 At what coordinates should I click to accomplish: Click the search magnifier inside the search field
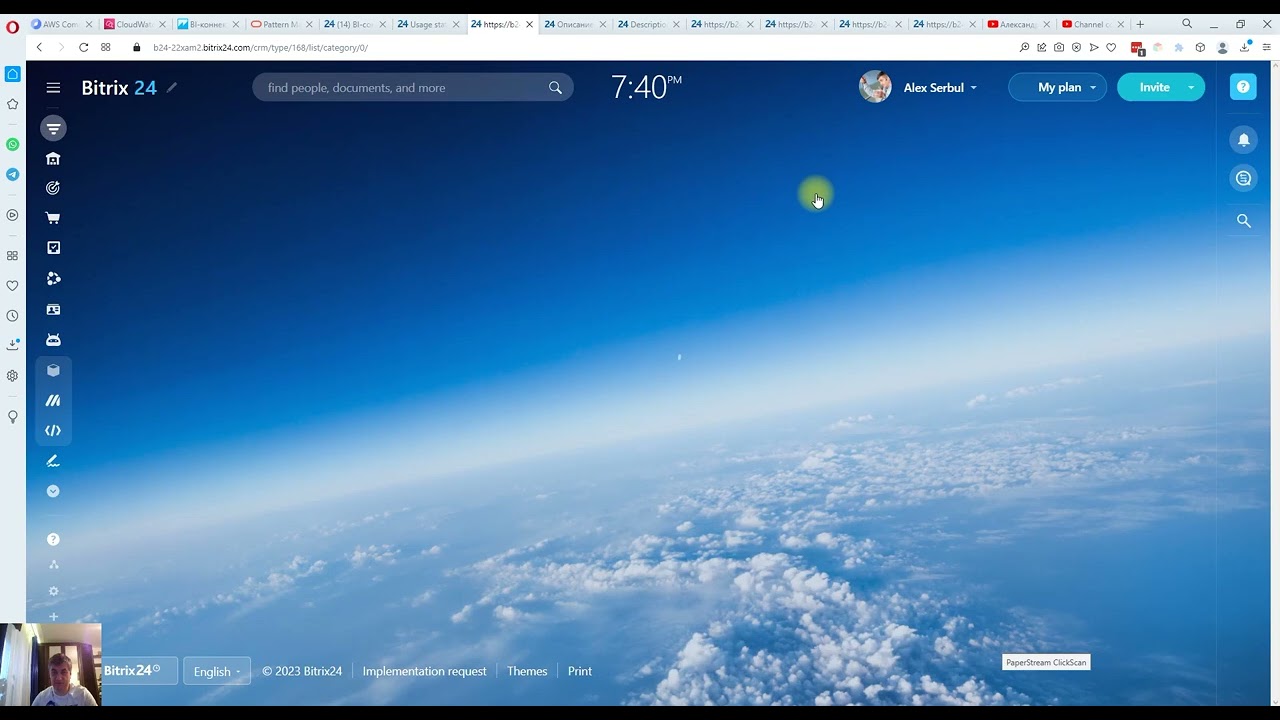pos(555,88)
